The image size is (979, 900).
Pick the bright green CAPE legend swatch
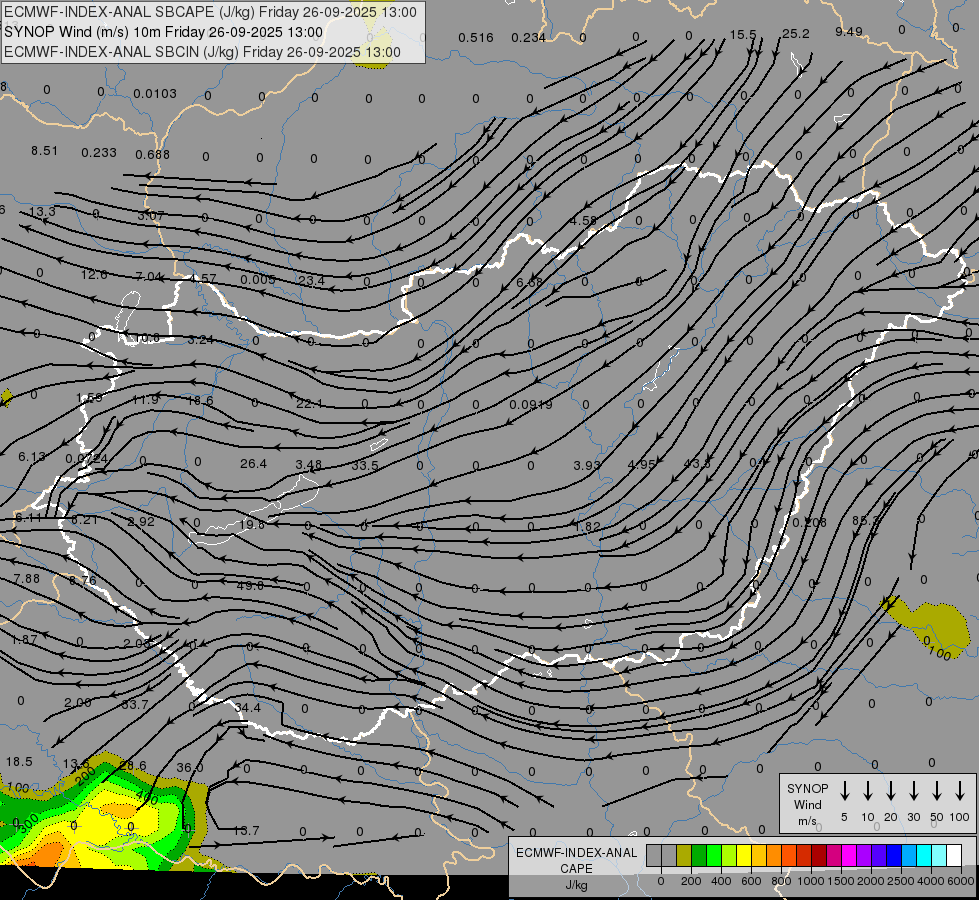pos(714,856)
